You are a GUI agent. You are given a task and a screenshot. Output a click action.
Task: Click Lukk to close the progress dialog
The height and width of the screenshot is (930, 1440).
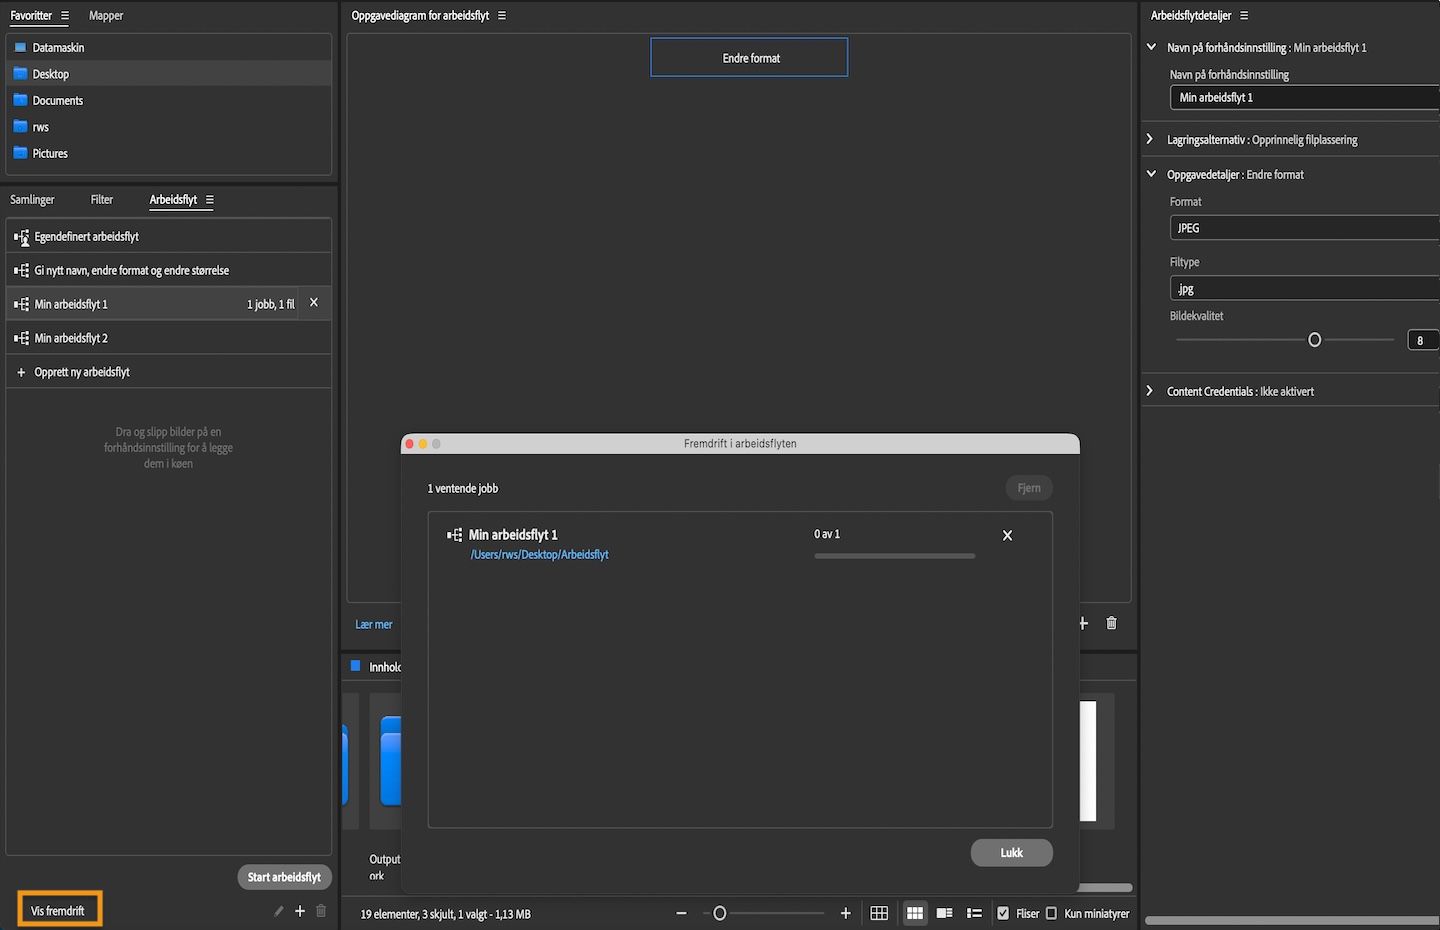point(1011,853)
